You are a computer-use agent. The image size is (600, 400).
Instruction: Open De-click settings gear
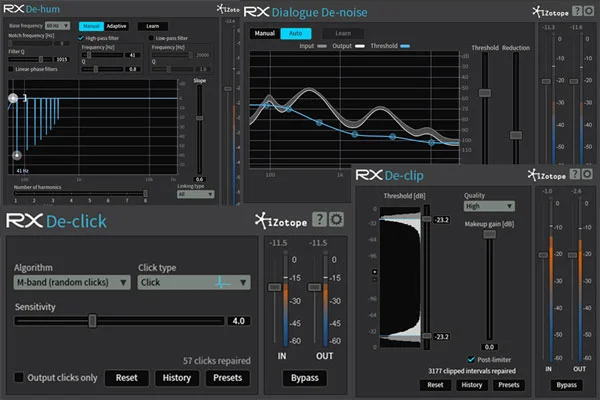(x=336, y=219)
